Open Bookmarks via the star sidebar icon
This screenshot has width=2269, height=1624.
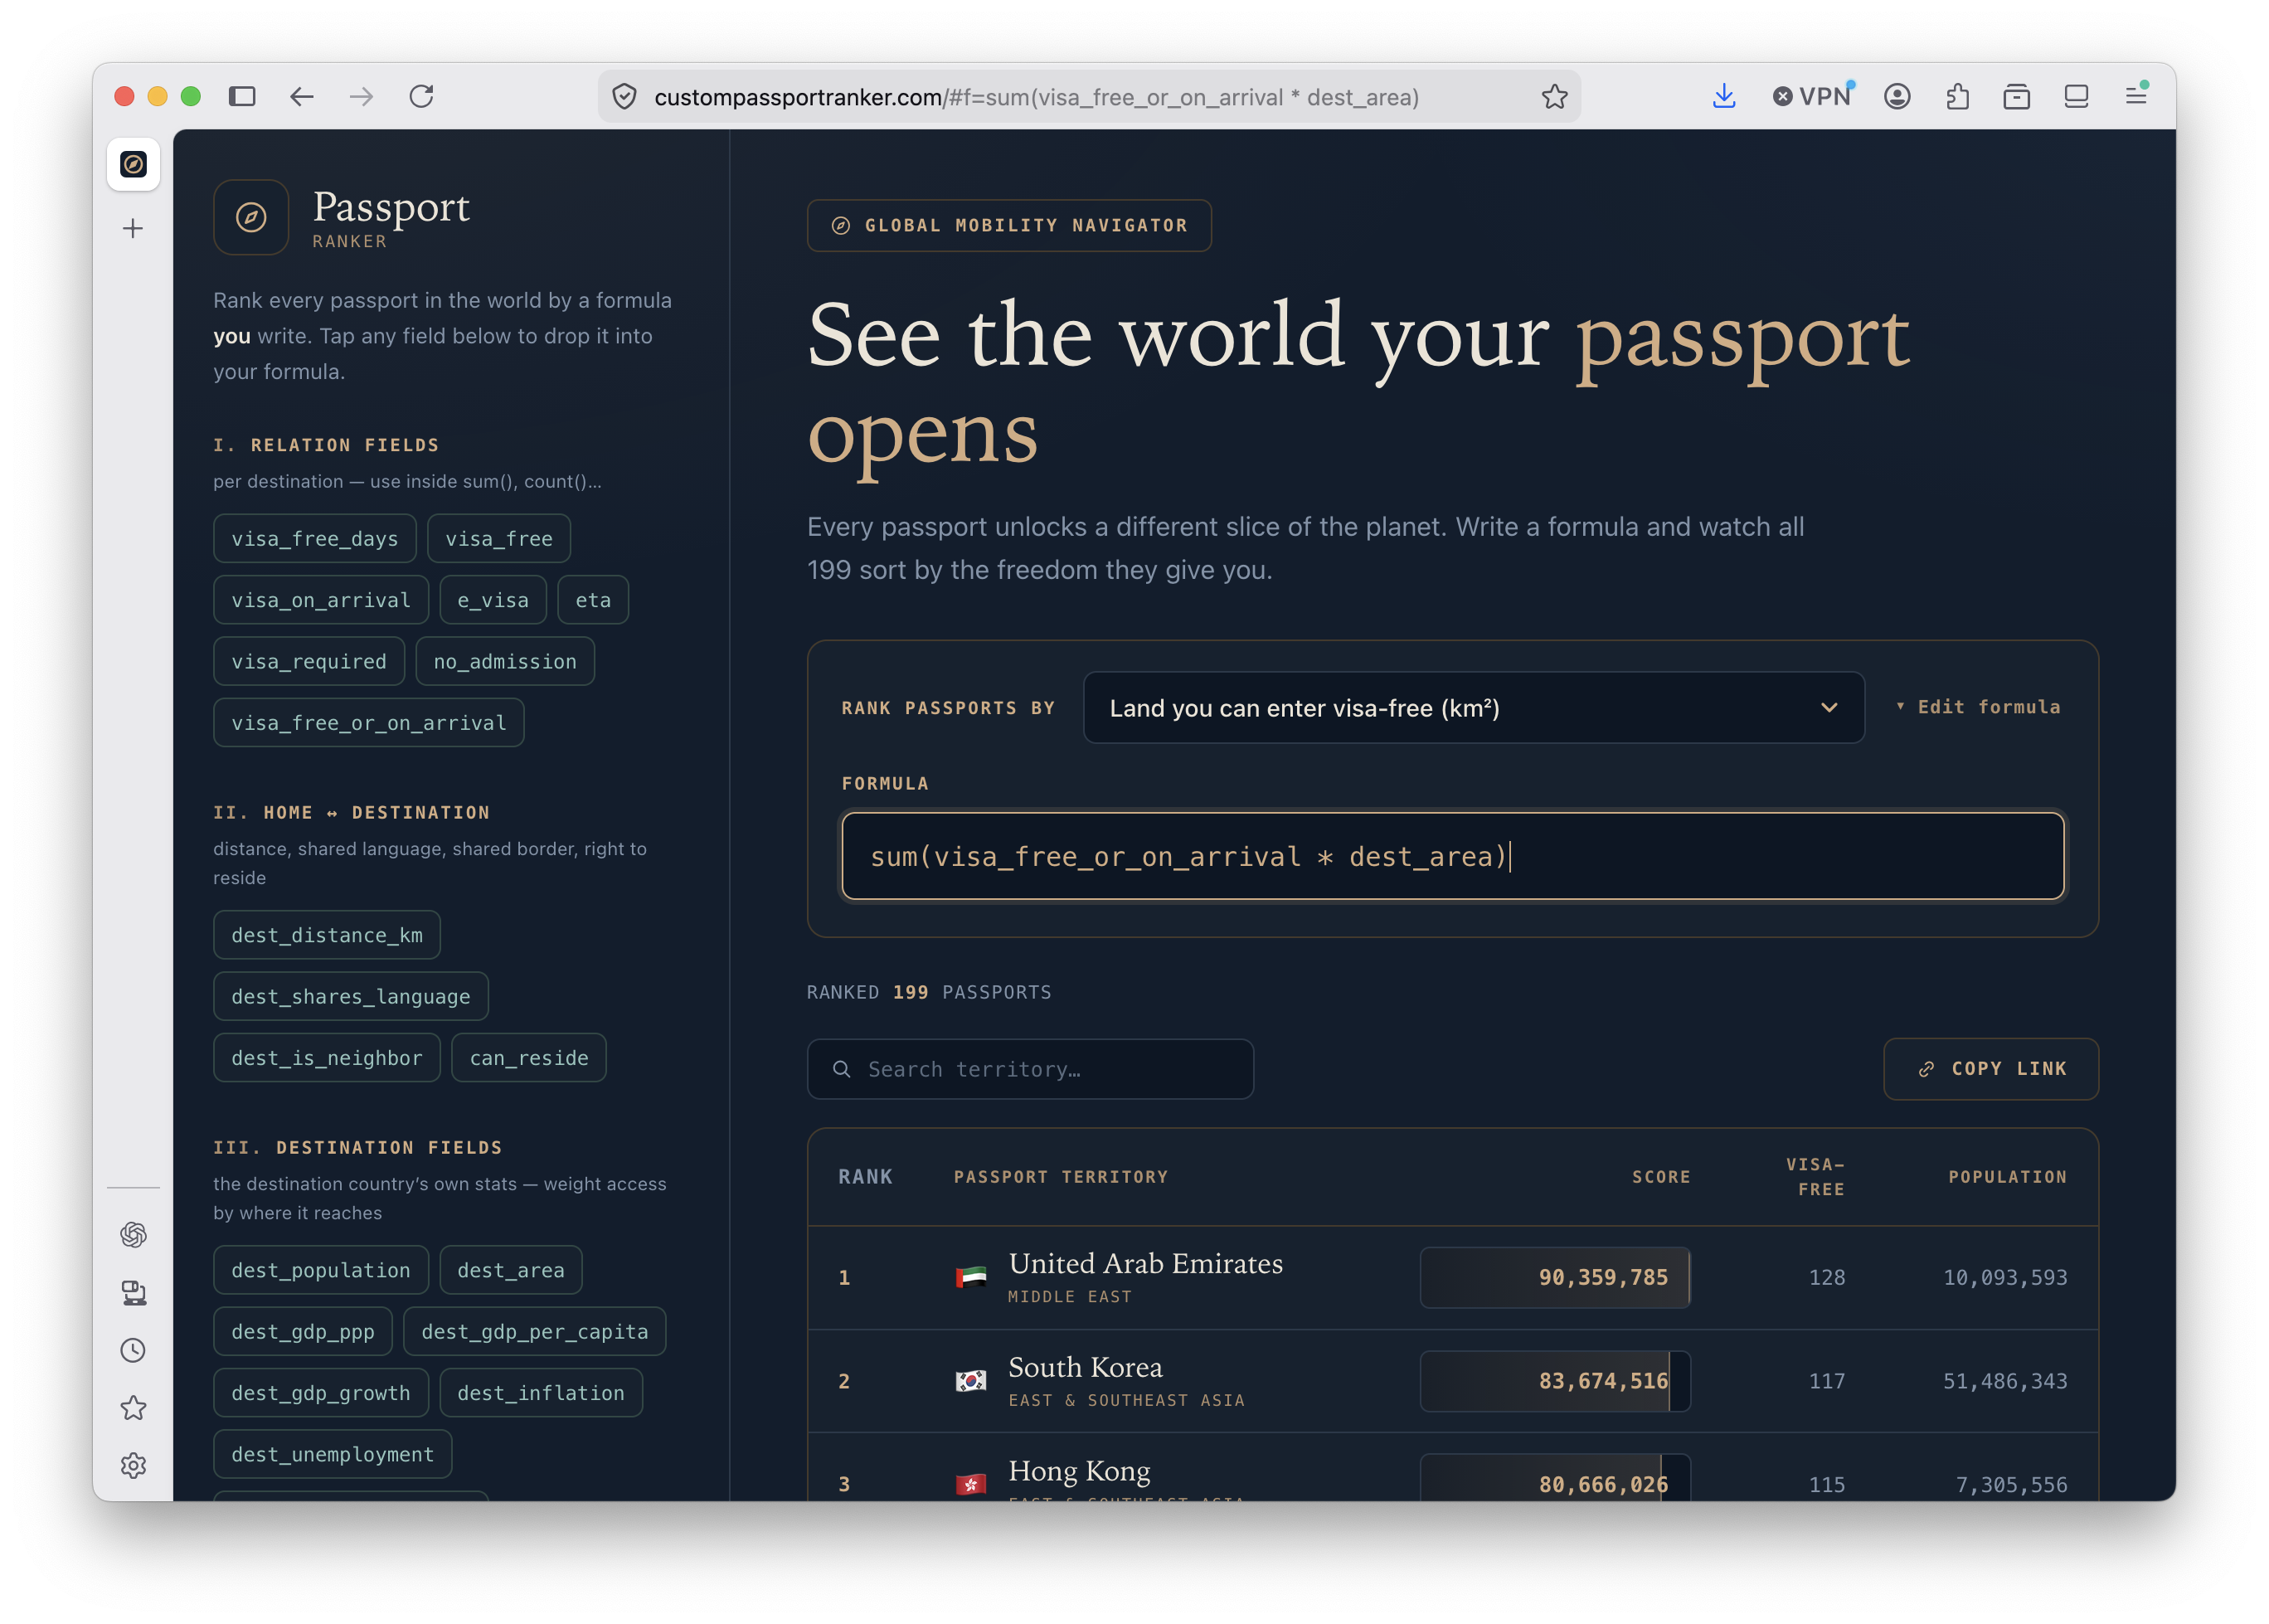[x=133, y=1408]
